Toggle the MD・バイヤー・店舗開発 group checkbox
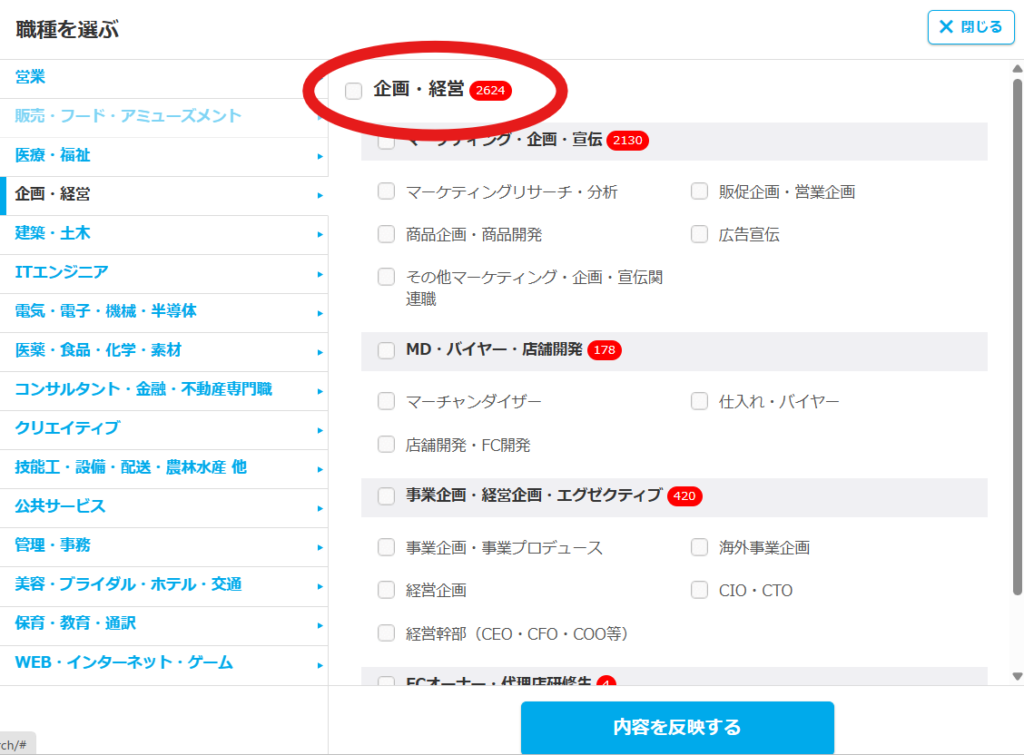The width and height of the screenshot is (1024, 755). [x=386, y=350]
